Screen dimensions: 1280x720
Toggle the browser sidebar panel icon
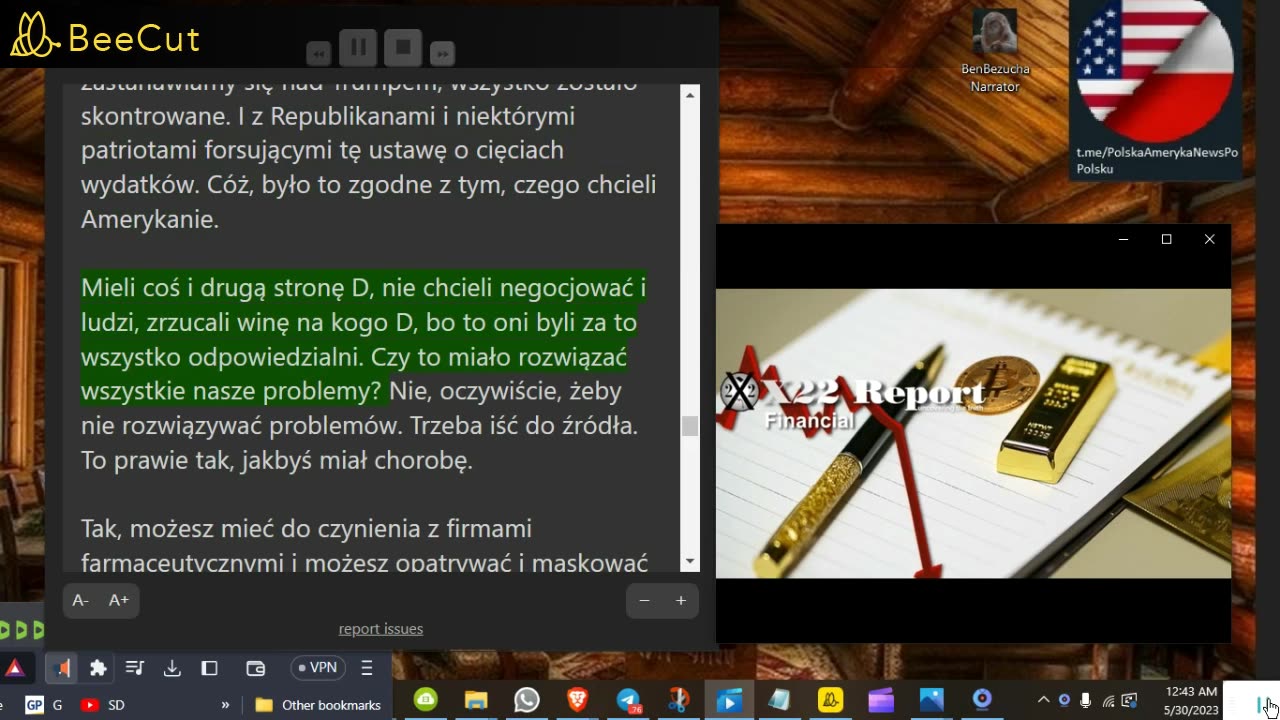coord(209,668)
